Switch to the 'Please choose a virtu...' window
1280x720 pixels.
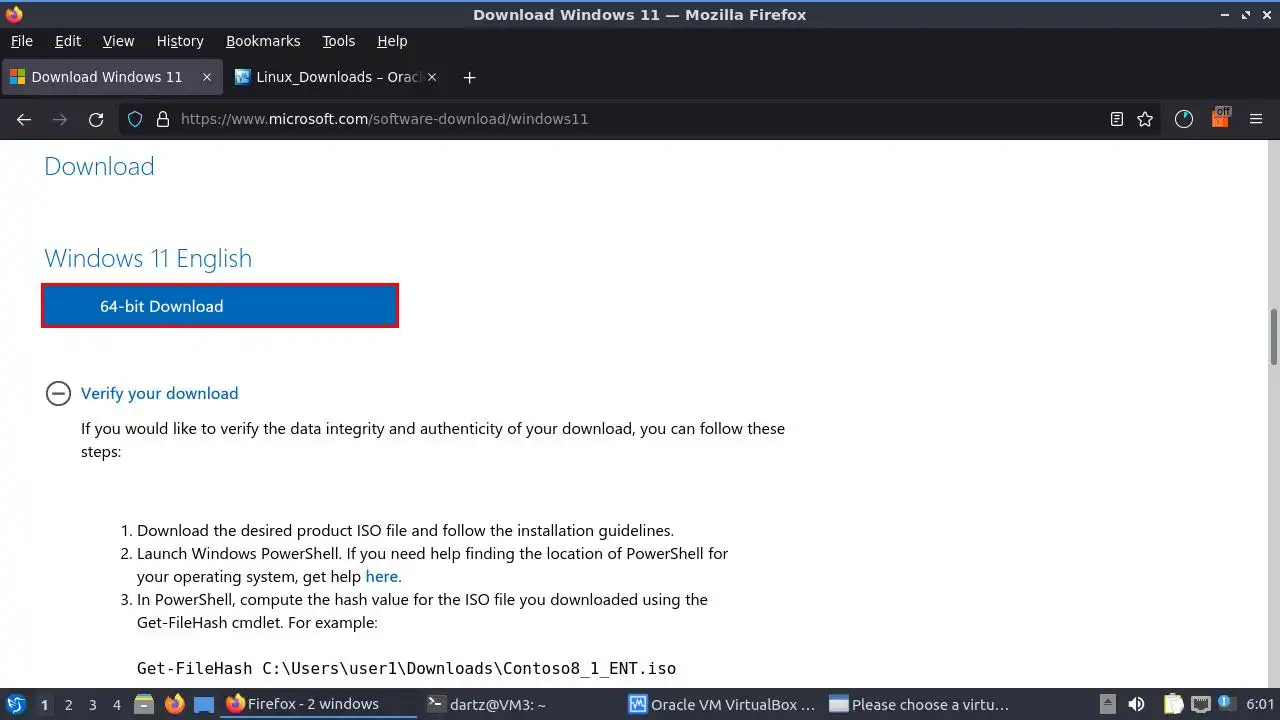922,704
